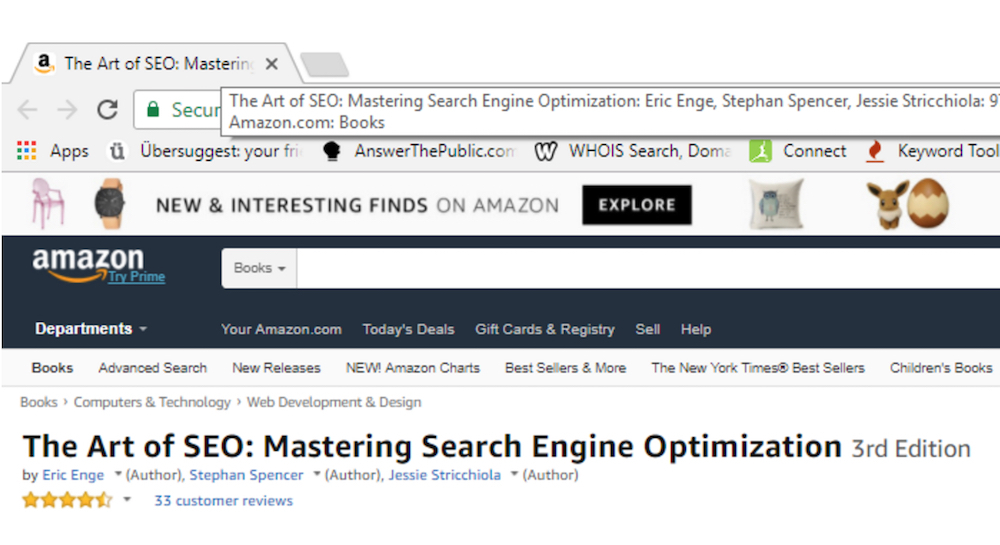Open Today's Deals in navigation

(408, 330)
